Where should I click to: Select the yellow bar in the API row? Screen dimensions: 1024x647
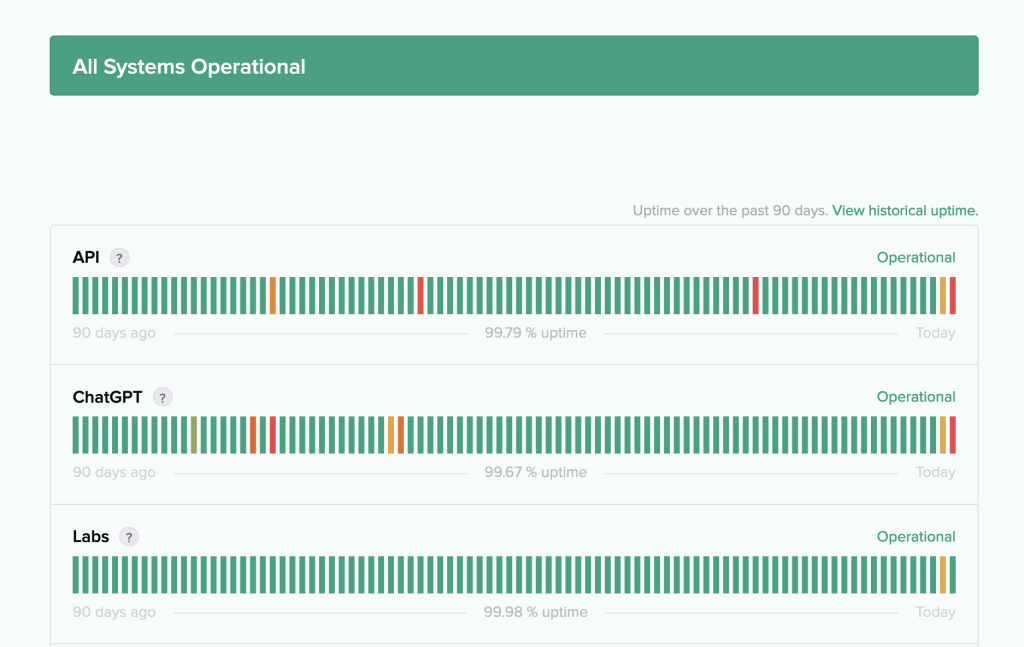[943, 296]
